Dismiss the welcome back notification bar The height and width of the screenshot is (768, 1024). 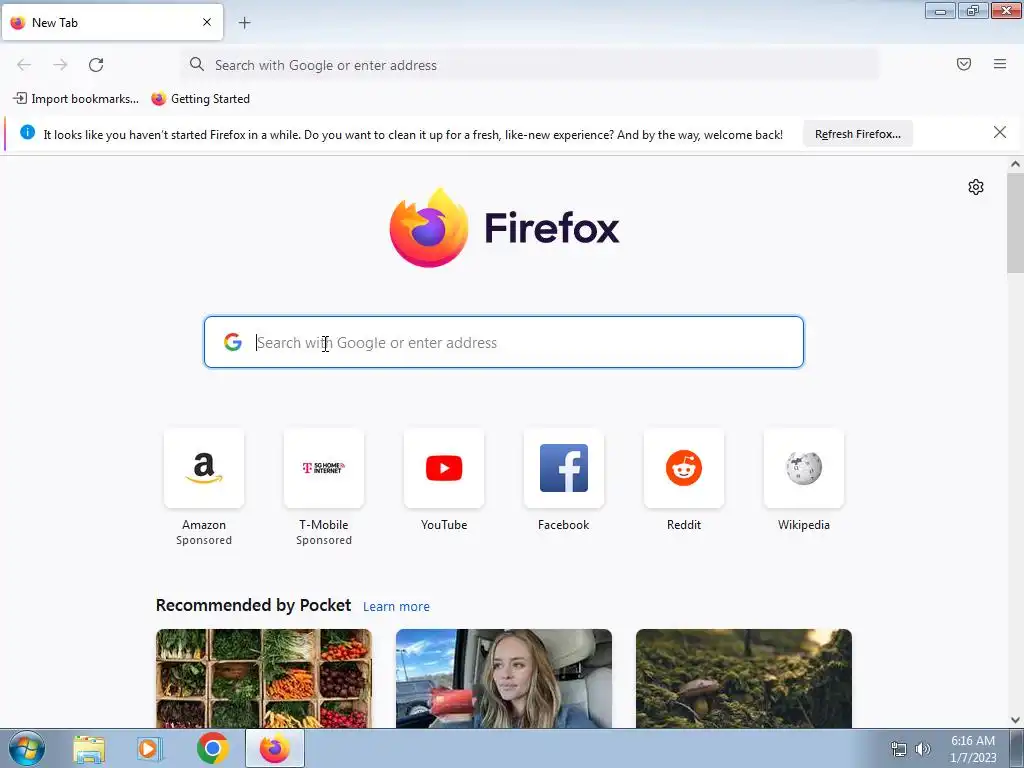(x=1000, y=133)
